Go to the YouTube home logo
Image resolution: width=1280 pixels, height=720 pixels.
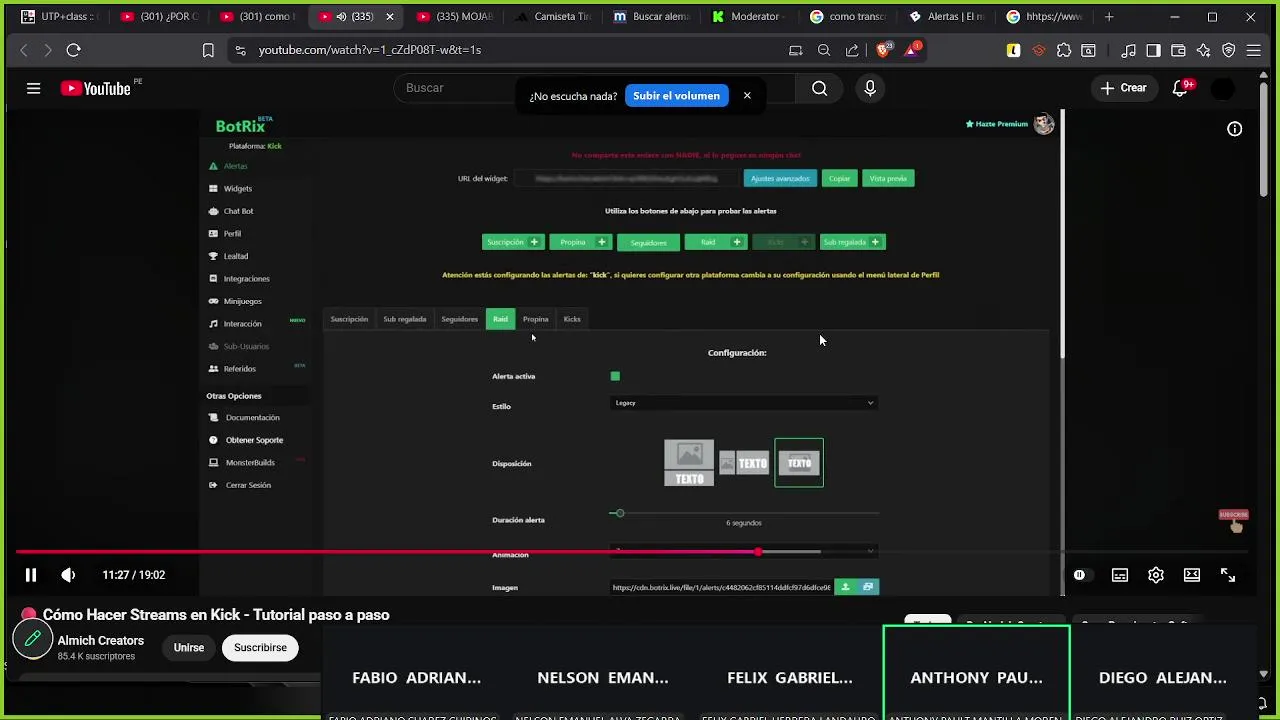(x=96, y=88)
